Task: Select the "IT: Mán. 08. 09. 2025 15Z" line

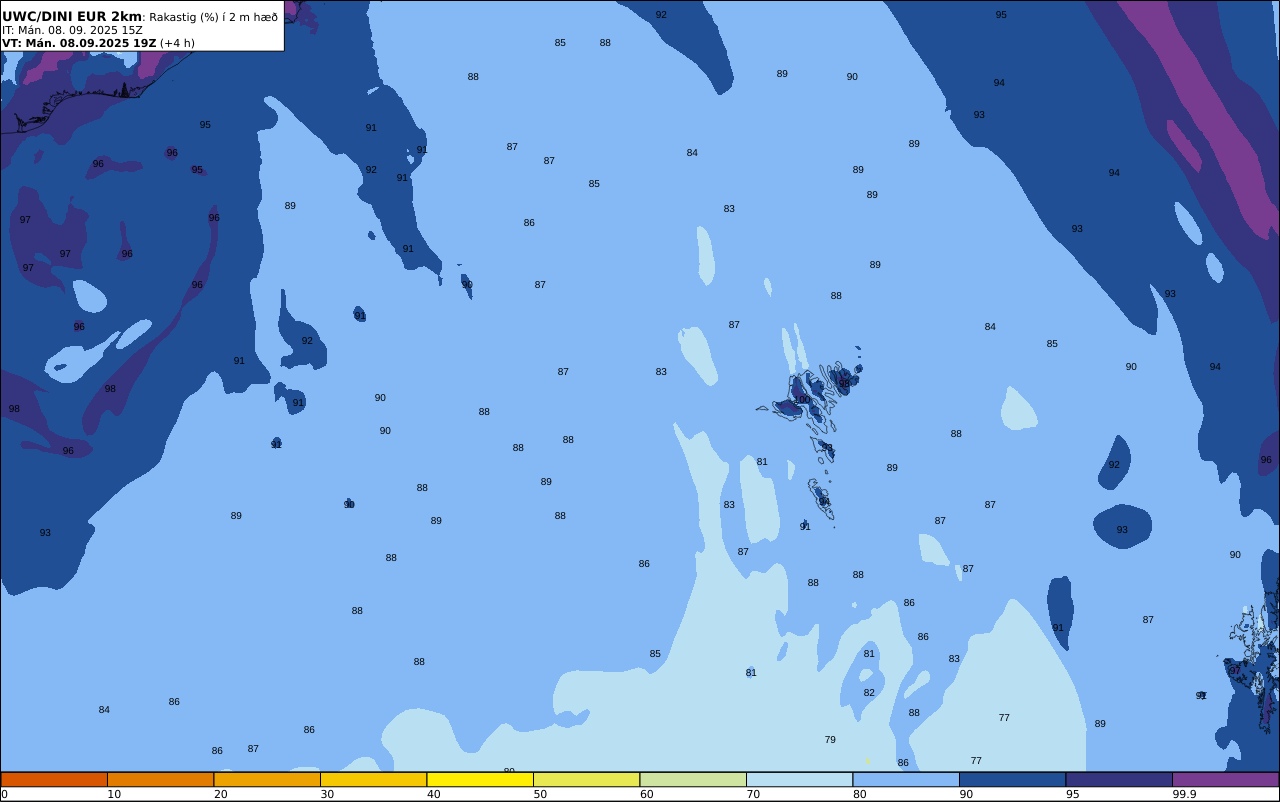Action: (72, 30)
